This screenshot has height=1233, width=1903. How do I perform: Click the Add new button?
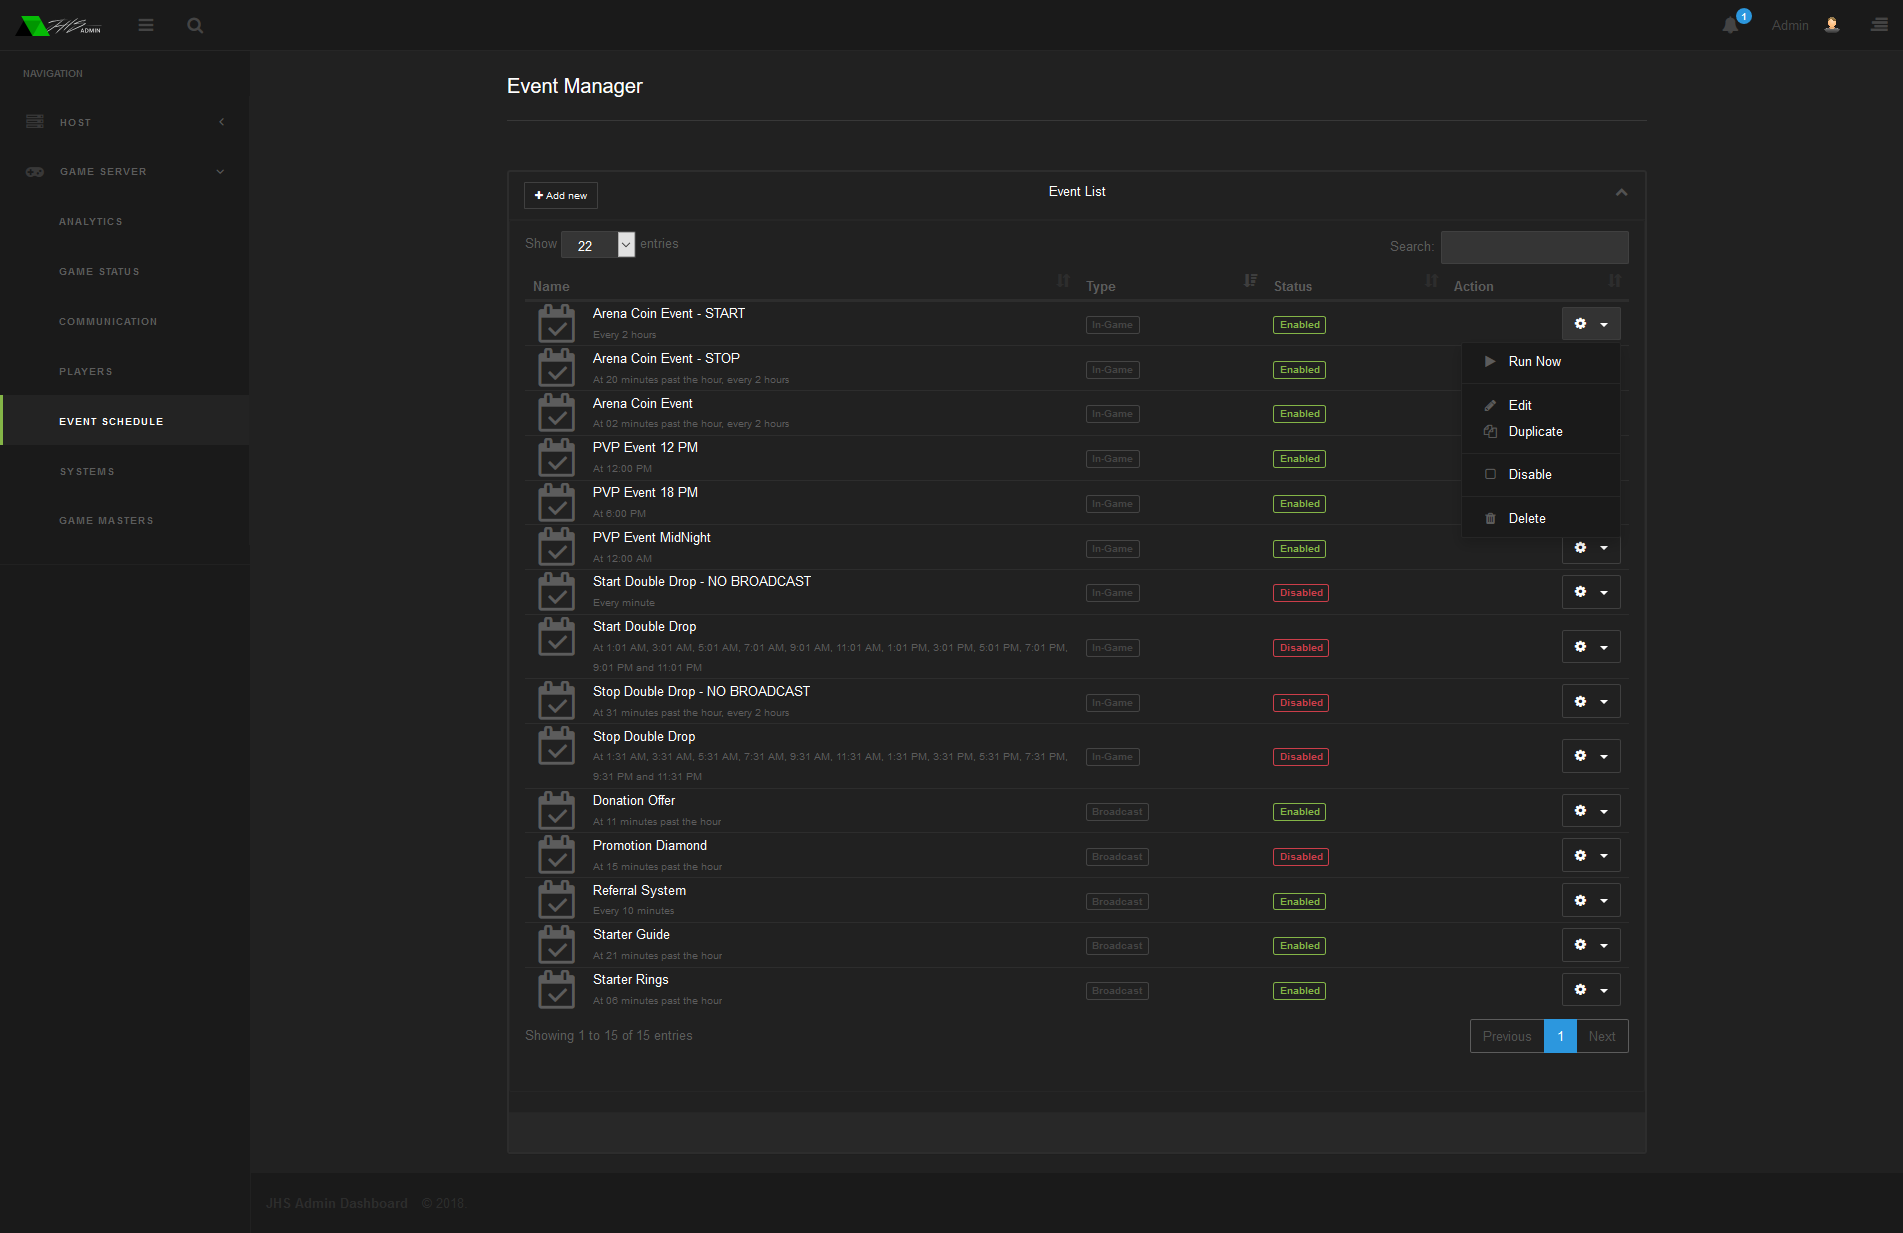[561, 196]
